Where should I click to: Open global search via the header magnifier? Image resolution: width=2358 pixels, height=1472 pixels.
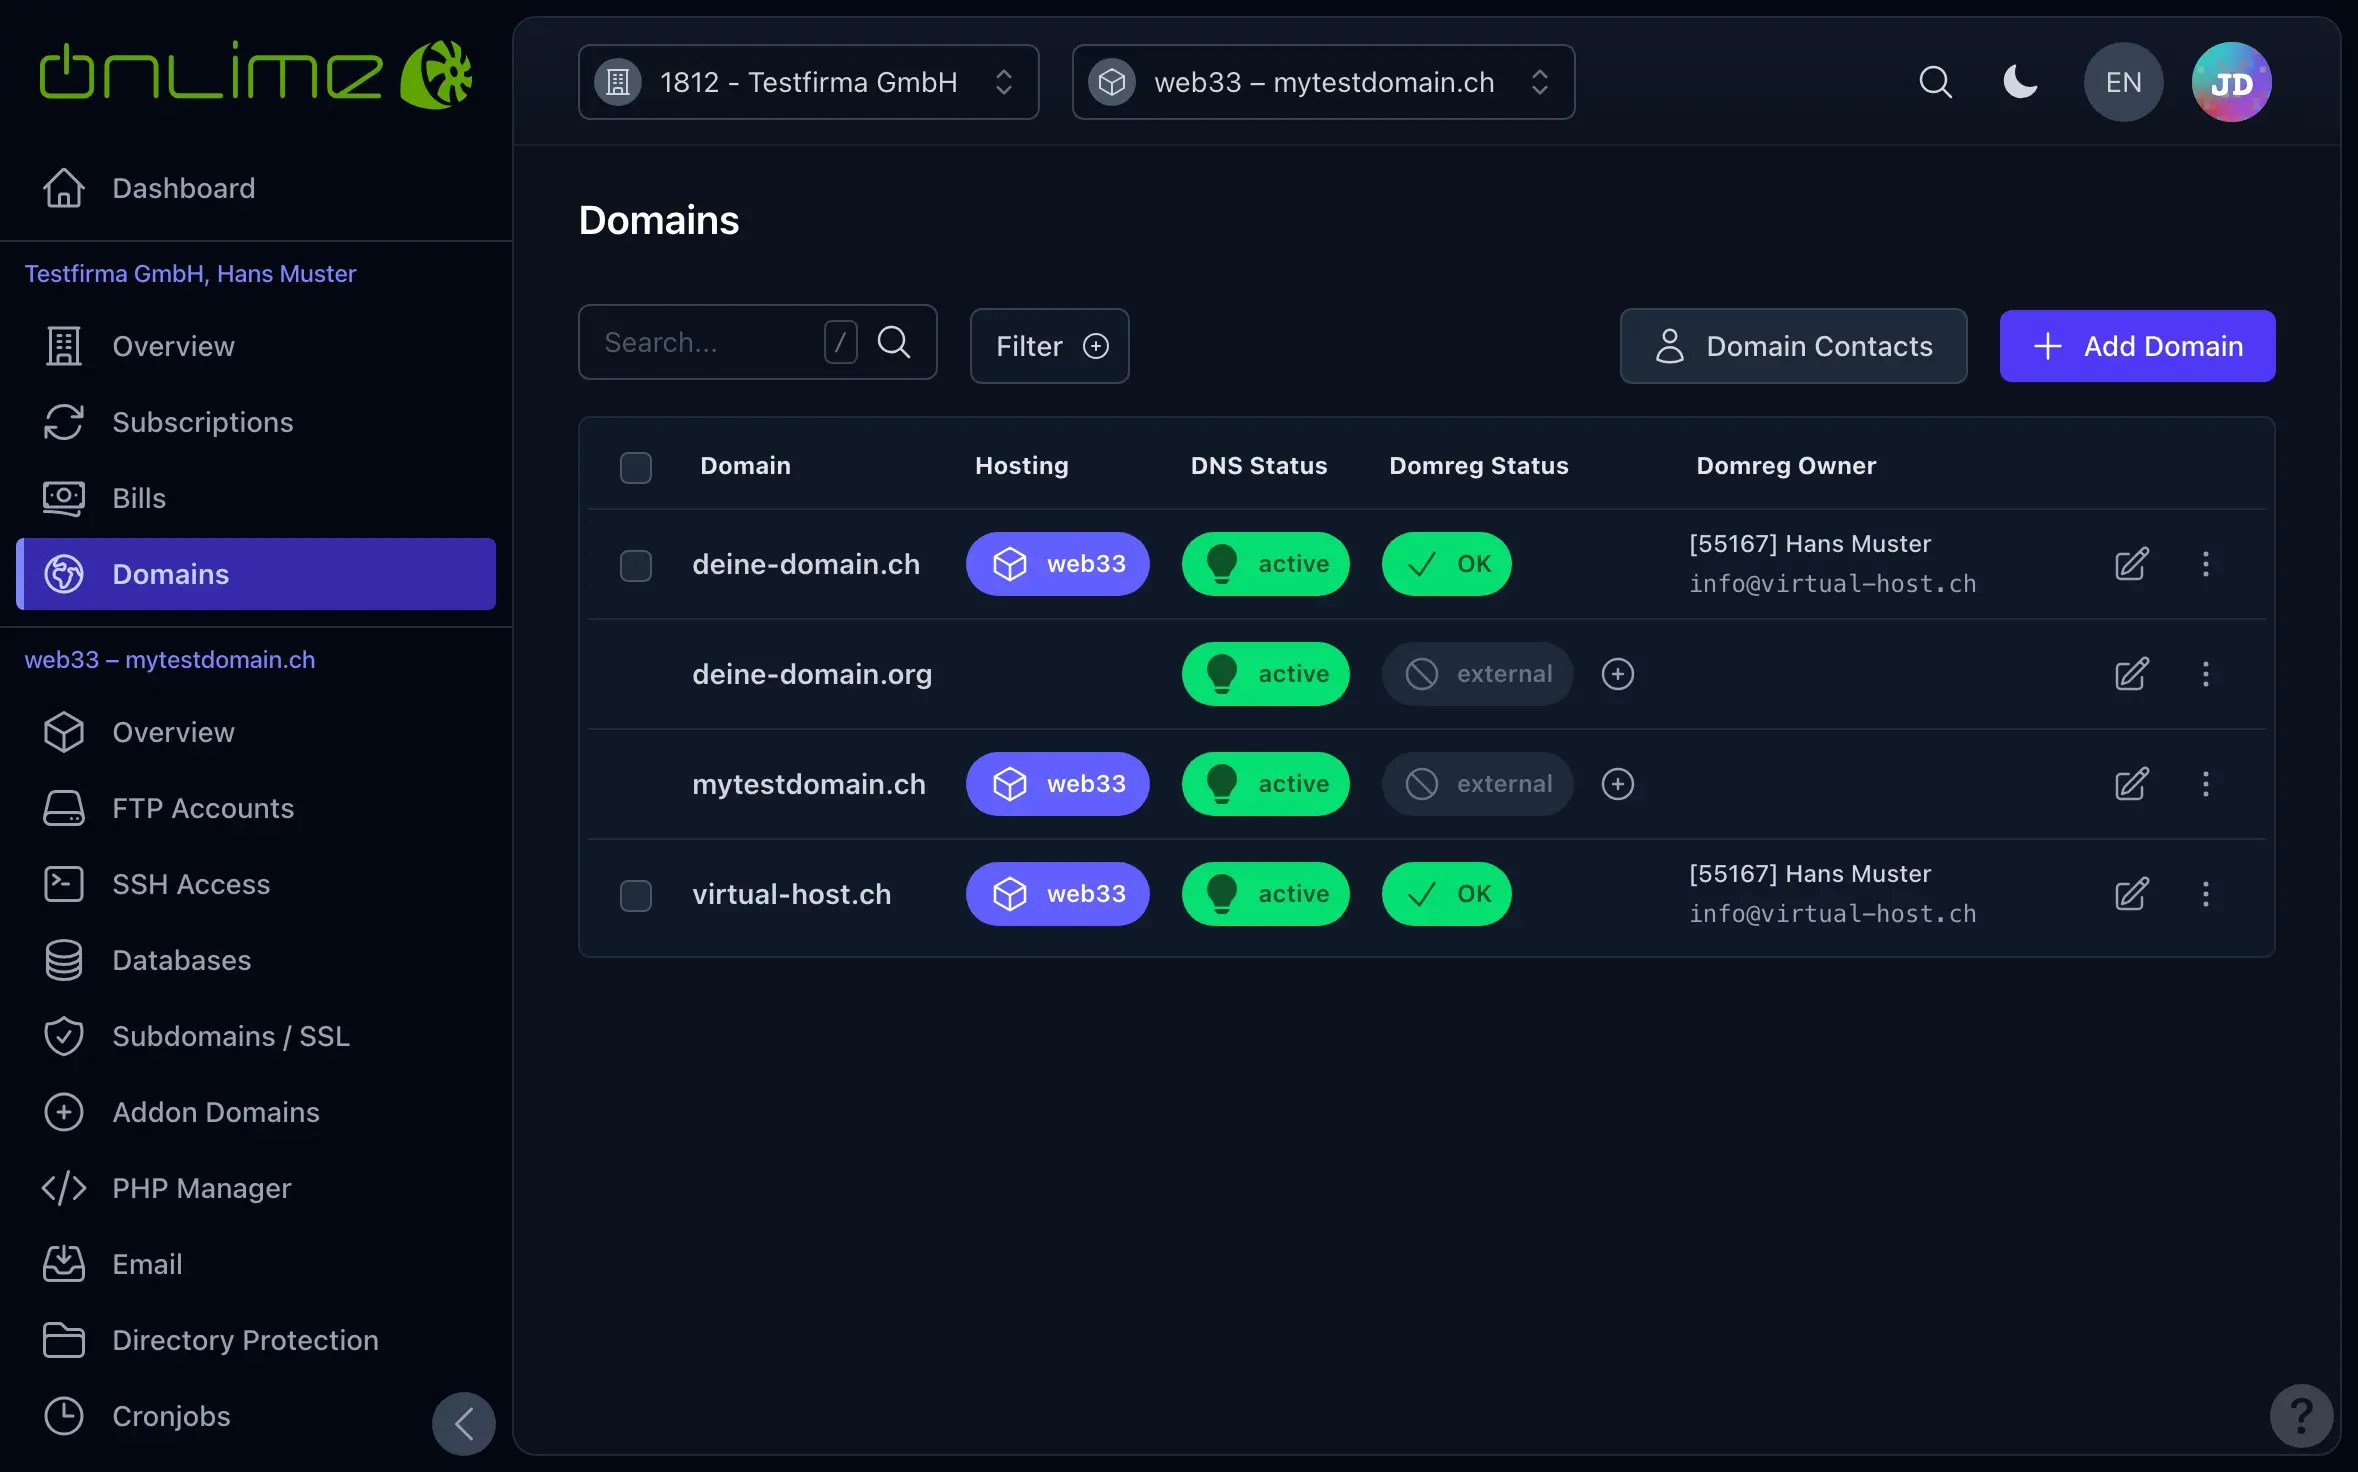1935,82
